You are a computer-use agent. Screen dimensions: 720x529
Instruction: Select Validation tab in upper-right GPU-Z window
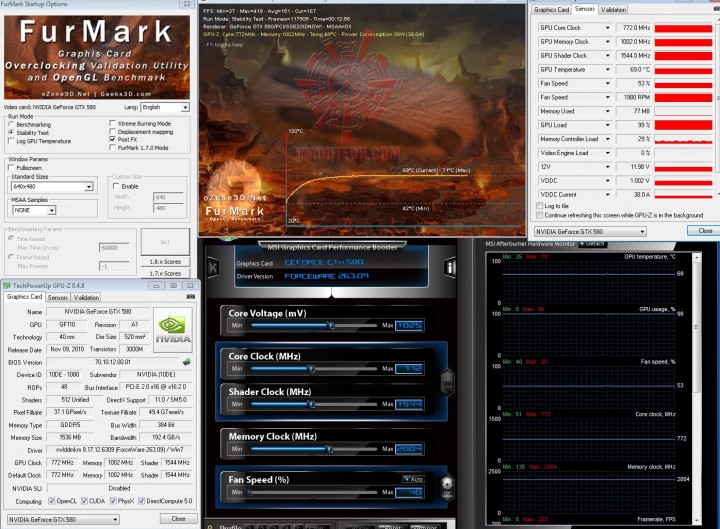613,10
